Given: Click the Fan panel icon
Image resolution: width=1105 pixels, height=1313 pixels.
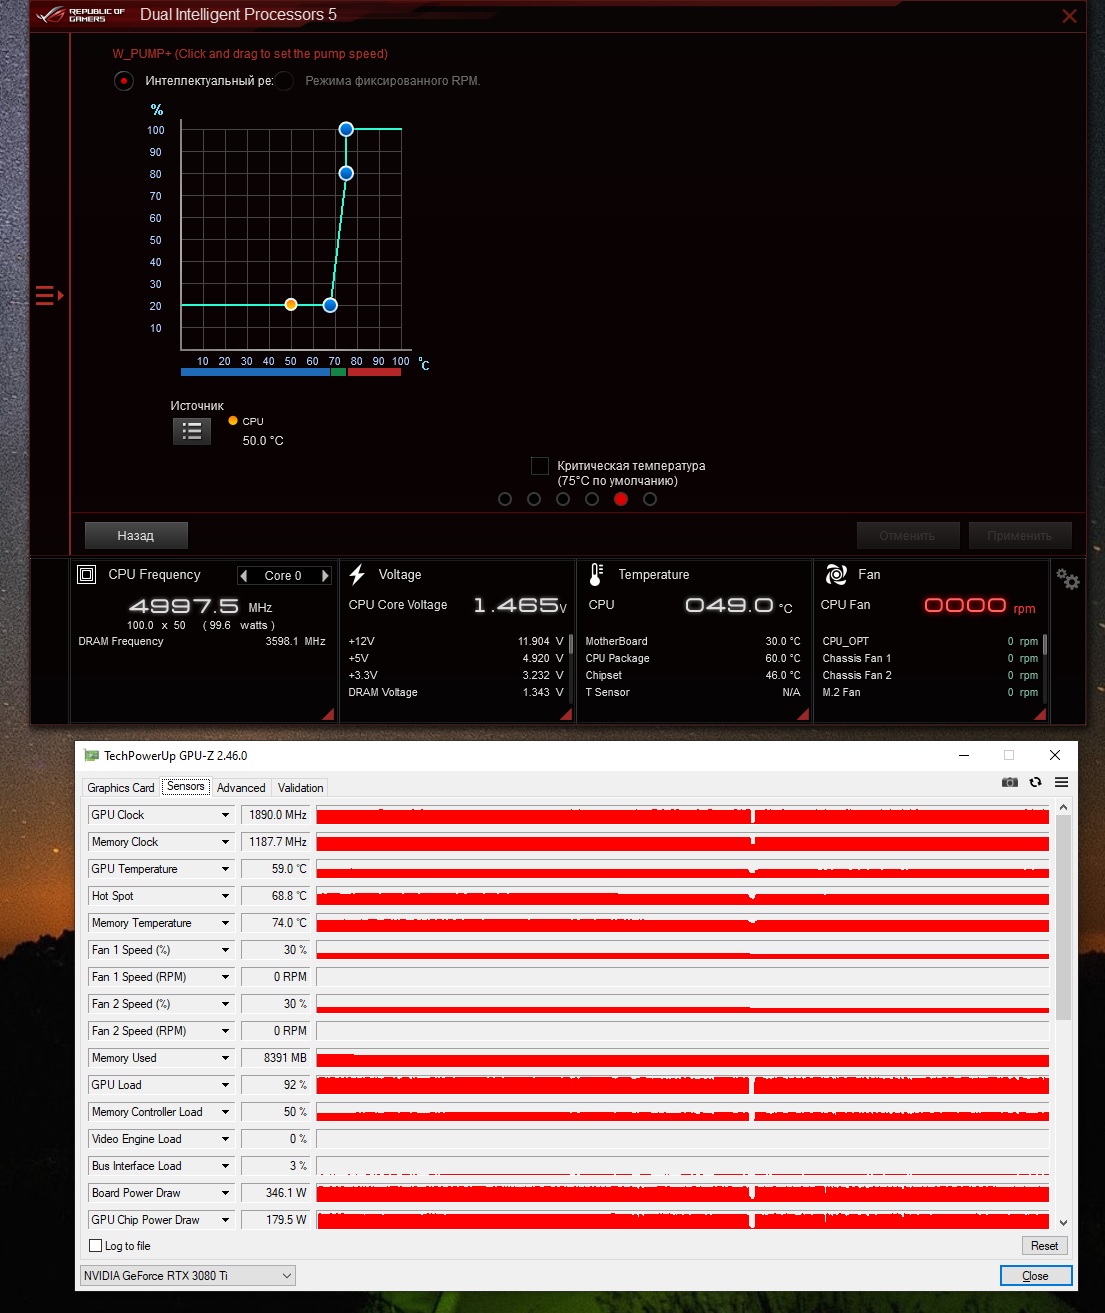Looking at the screenshot, I should (836, 574).
